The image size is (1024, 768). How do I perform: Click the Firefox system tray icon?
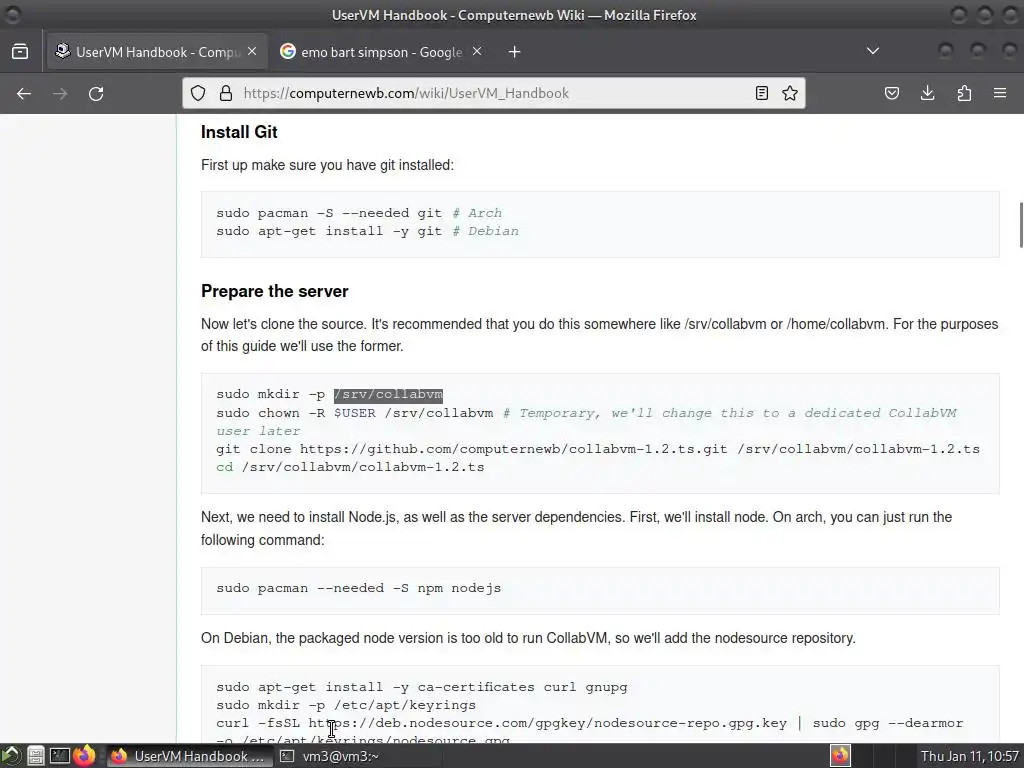point(840,756)
